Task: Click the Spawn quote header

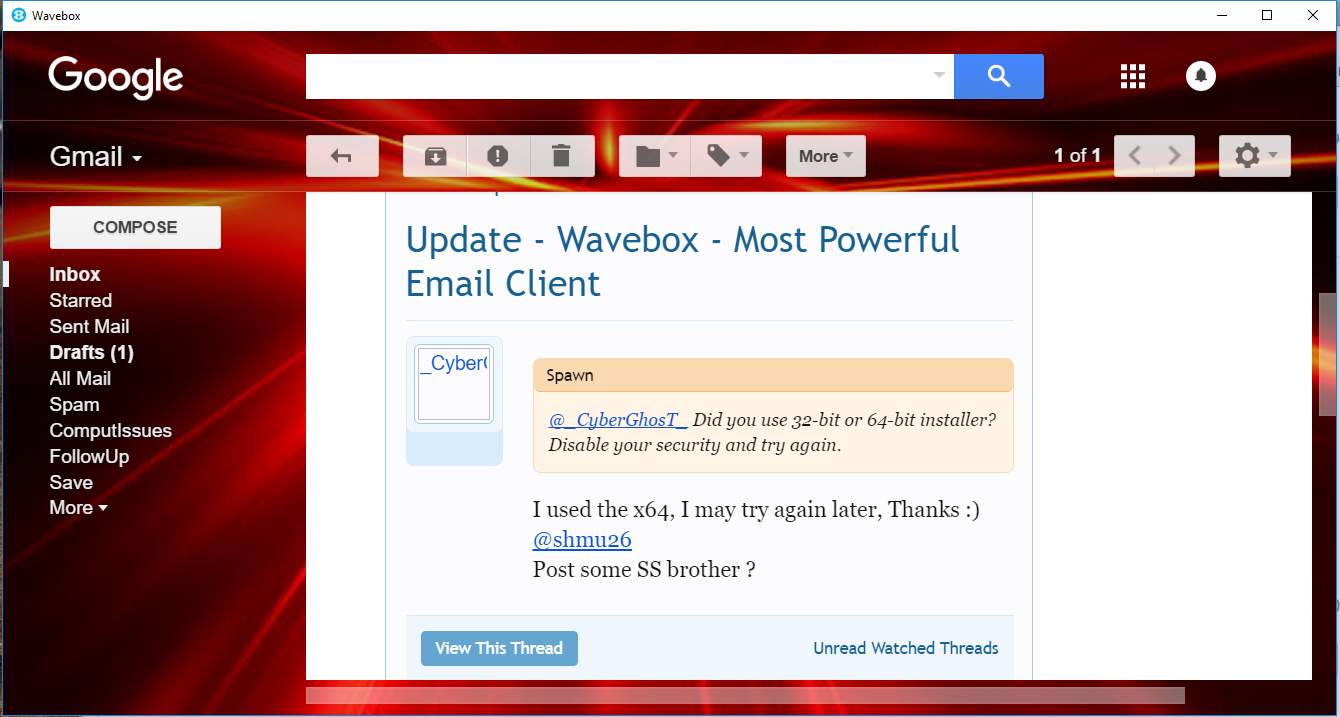Action: pos(773,375)
